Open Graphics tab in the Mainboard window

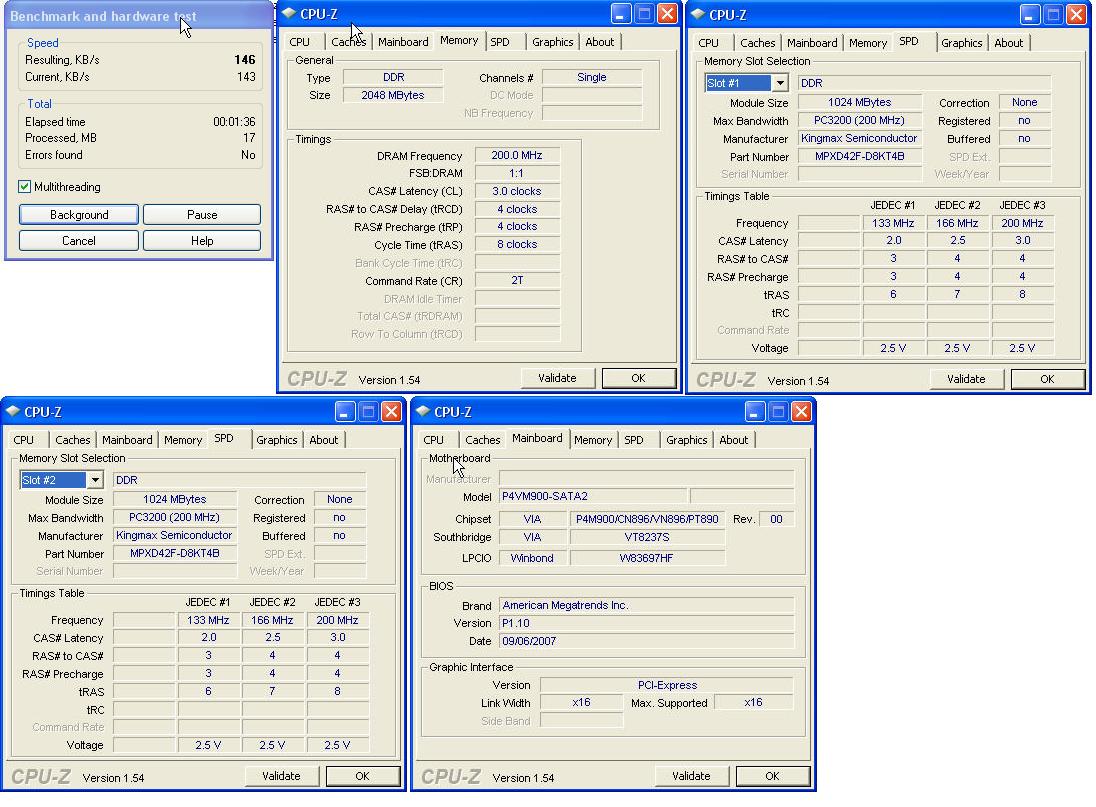coord(686,439)
